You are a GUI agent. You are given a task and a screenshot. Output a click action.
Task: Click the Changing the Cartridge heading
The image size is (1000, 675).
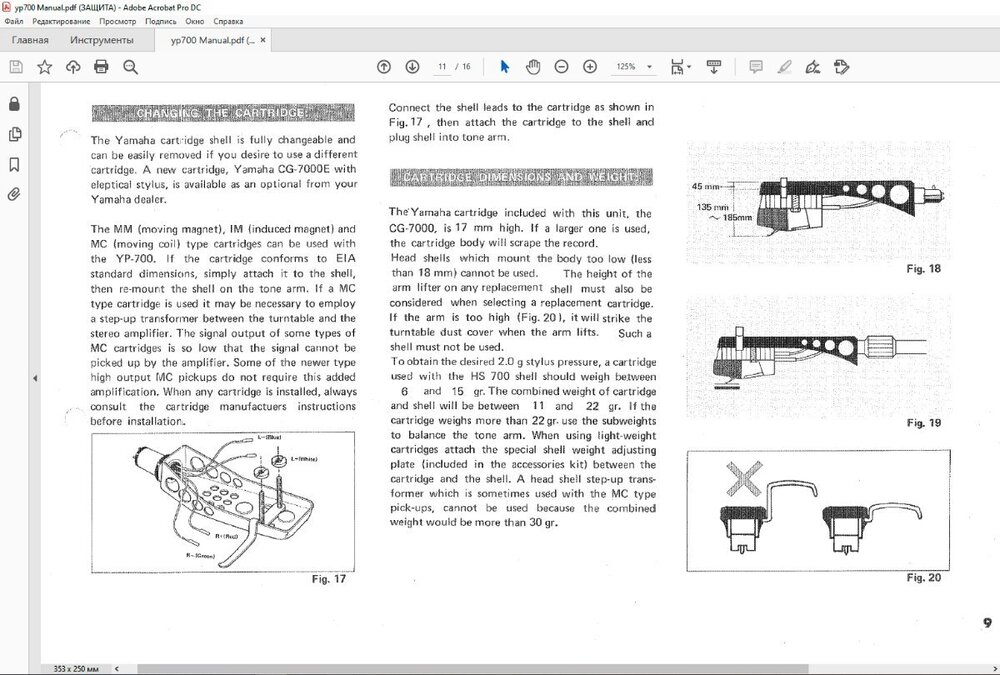coord(223,113)
